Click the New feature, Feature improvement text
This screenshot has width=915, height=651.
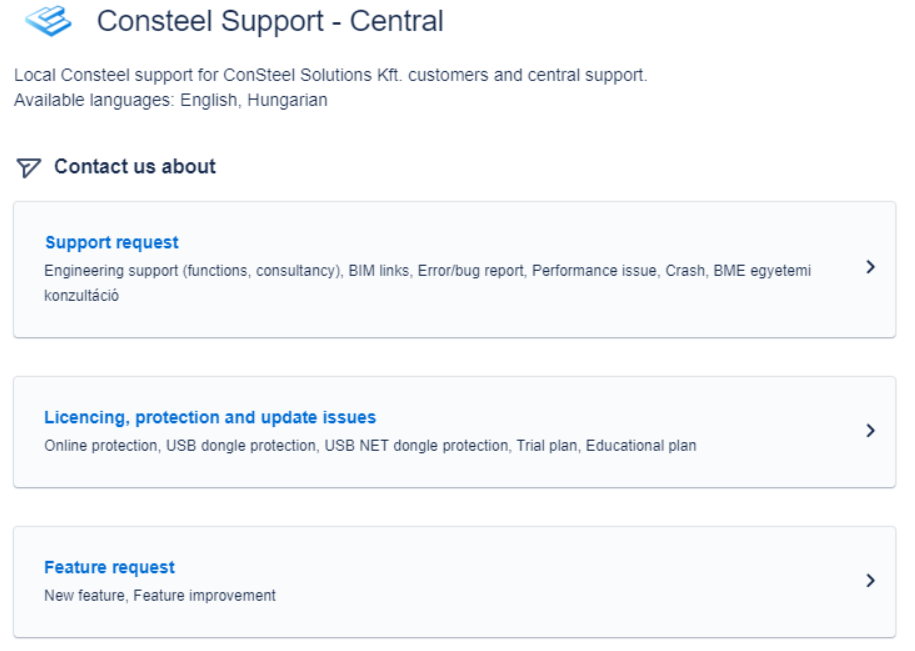tap(160, 596)
